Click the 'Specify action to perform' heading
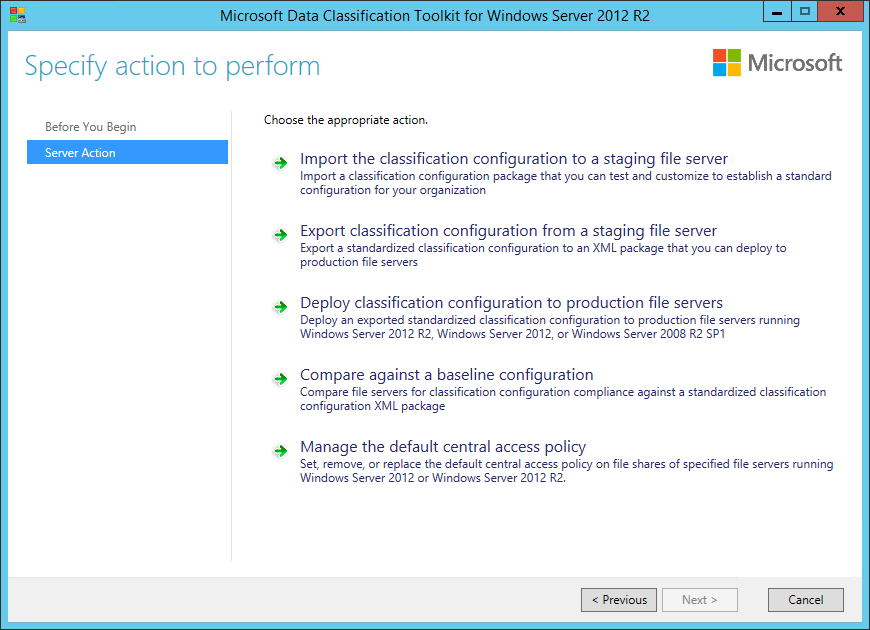The height and width of the screenshot is (630, 870). coord(173,66)
